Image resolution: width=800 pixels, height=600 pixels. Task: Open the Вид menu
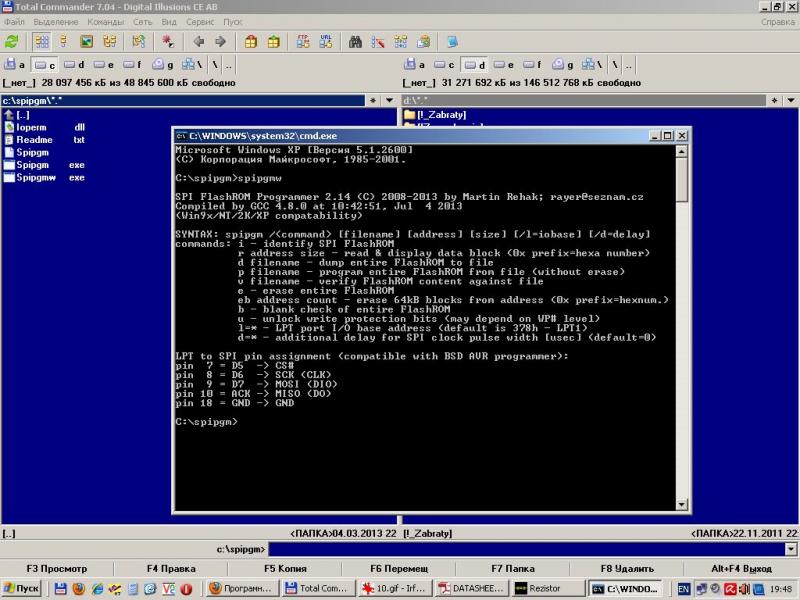169,22
